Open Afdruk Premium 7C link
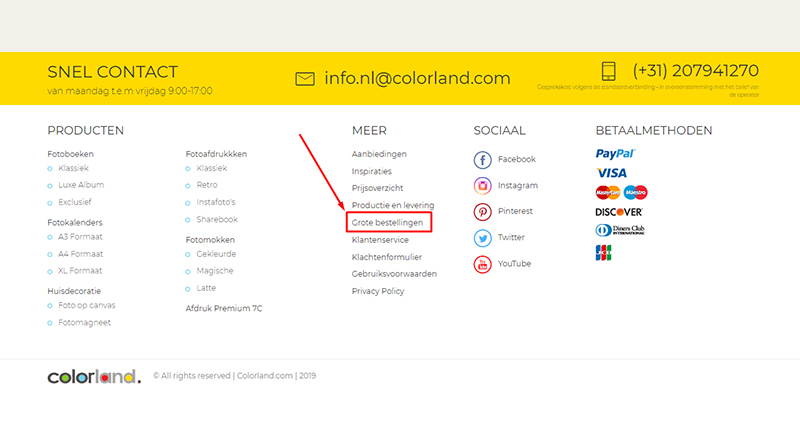The height and width of the screenshot is (425, 800). pos(224,309)
